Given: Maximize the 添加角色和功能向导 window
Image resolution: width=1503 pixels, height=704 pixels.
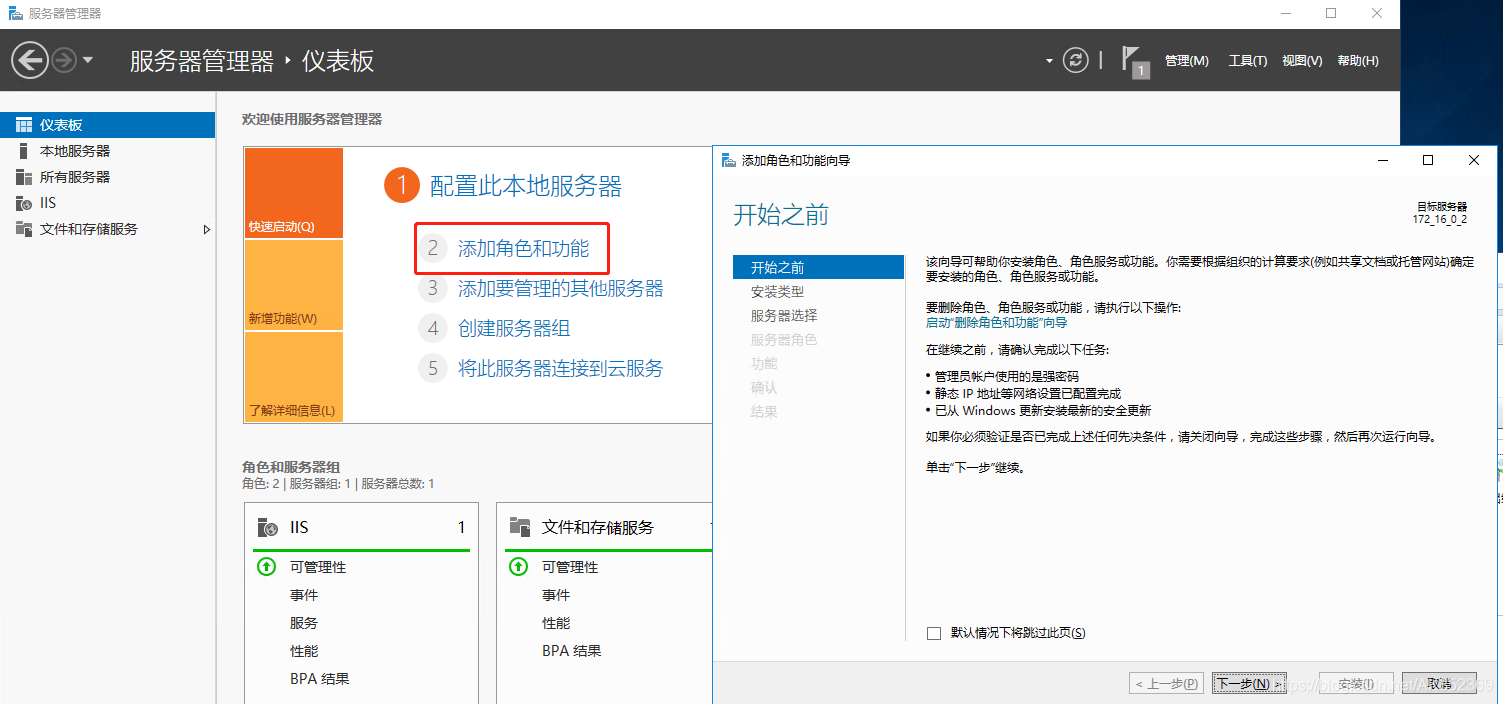Looking at the screenshot, I should [1428, 160].
